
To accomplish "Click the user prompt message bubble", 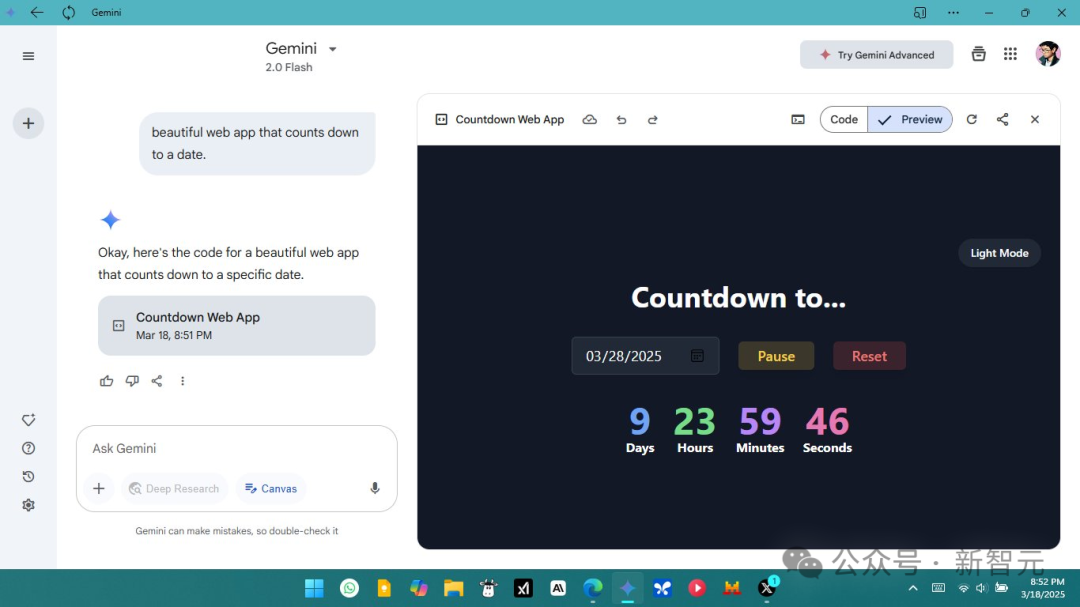I will (257, 143).
